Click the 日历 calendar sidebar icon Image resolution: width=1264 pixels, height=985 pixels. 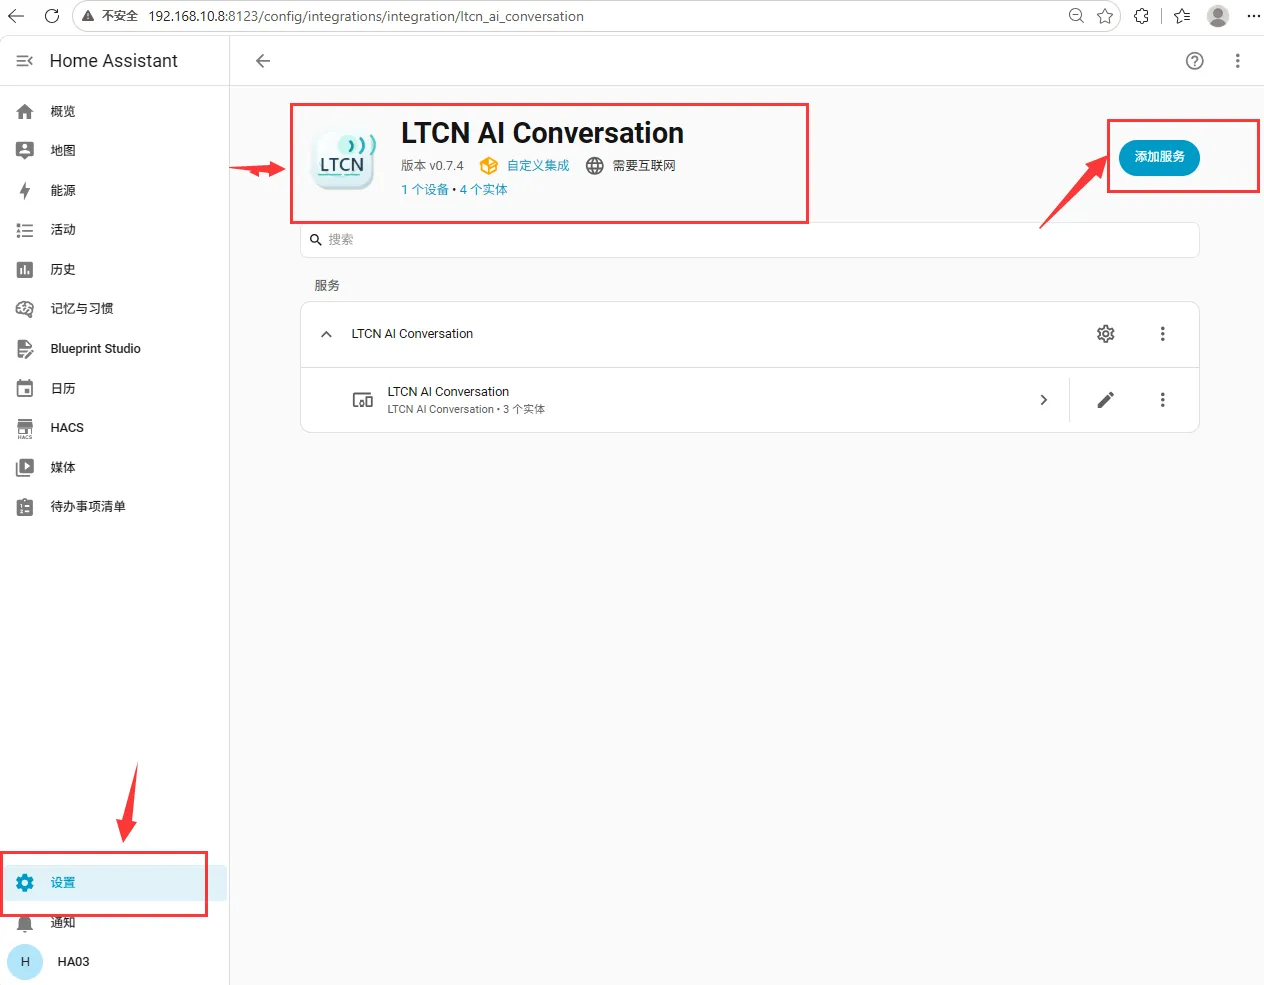[x=25, y=389]
